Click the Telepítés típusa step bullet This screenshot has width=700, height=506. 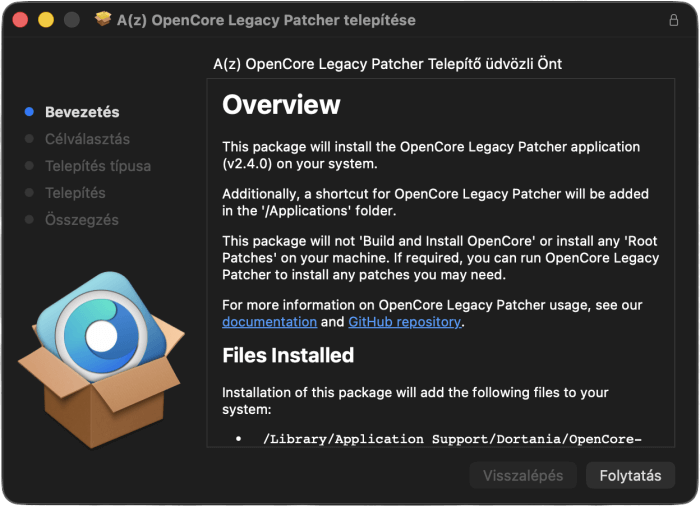(x=29, y=166)
